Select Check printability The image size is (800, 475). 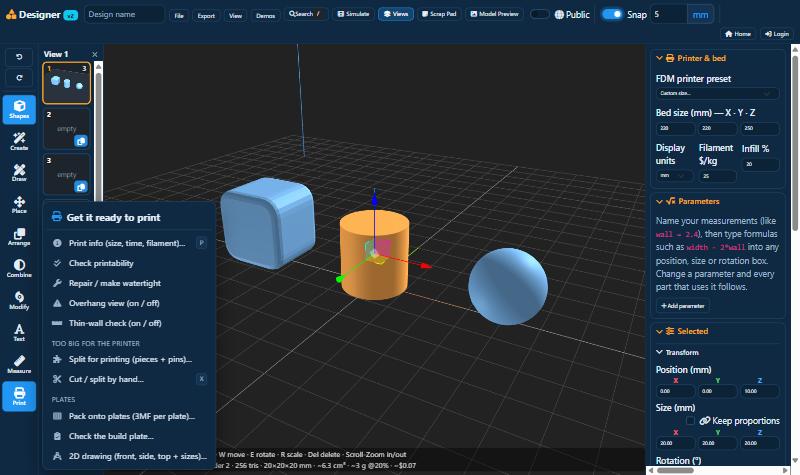(x=129, y=263)
